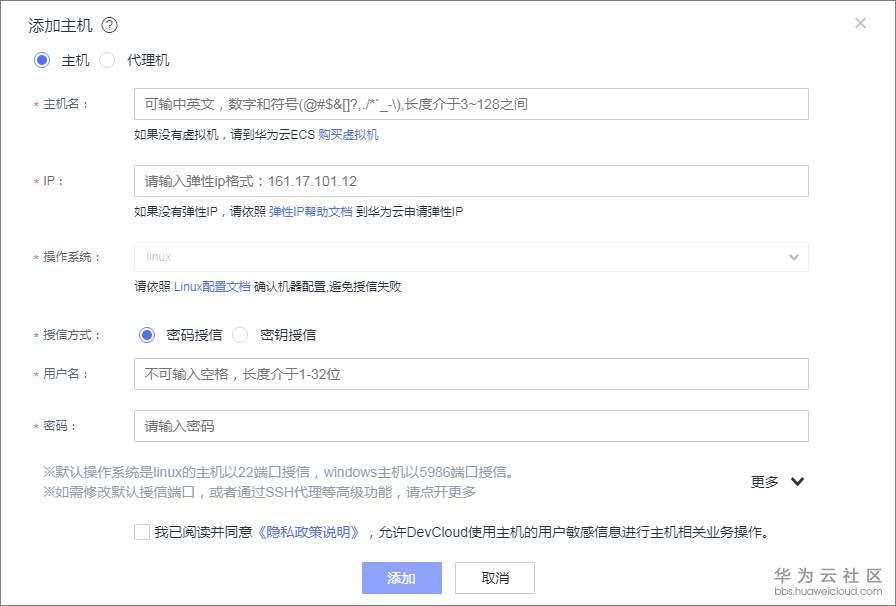Open the 操作系统 combo box
896x606 pixels.
(x=470, y=257)
